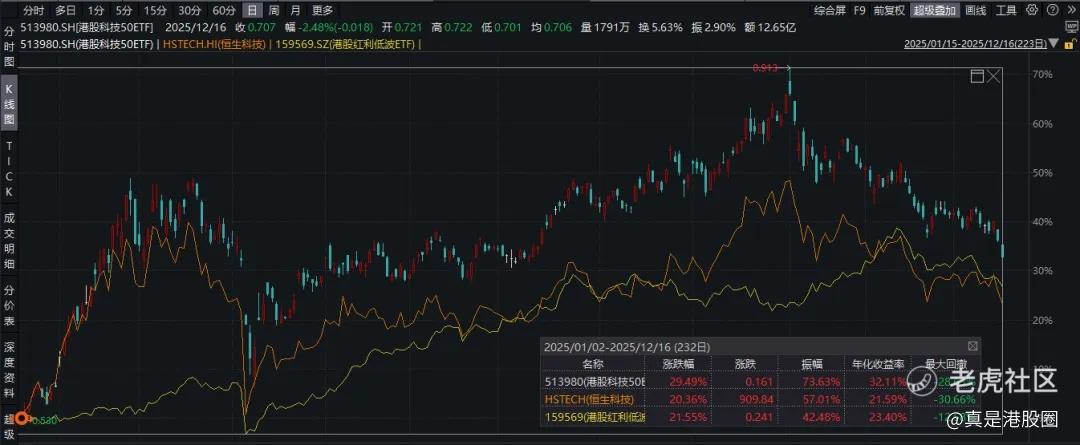The image size is (1080, 445).
Task: Close the statistics table panel
Action: [972, 346]
